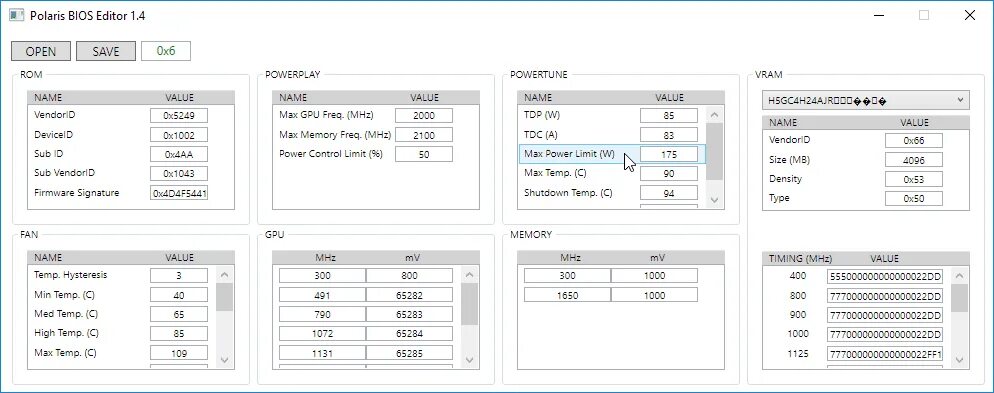Edit Temp. Hysteresis value 3
Viewport: 994px width, 393px height.
[179, 275]
